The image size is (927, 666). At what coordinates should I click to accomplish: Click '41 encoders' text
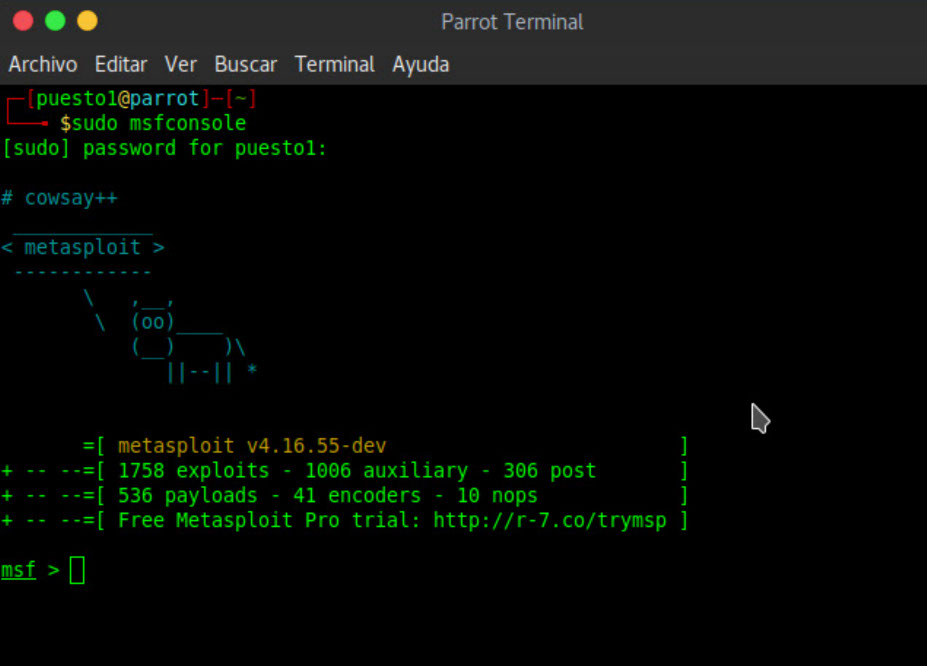tap(357, 496)
